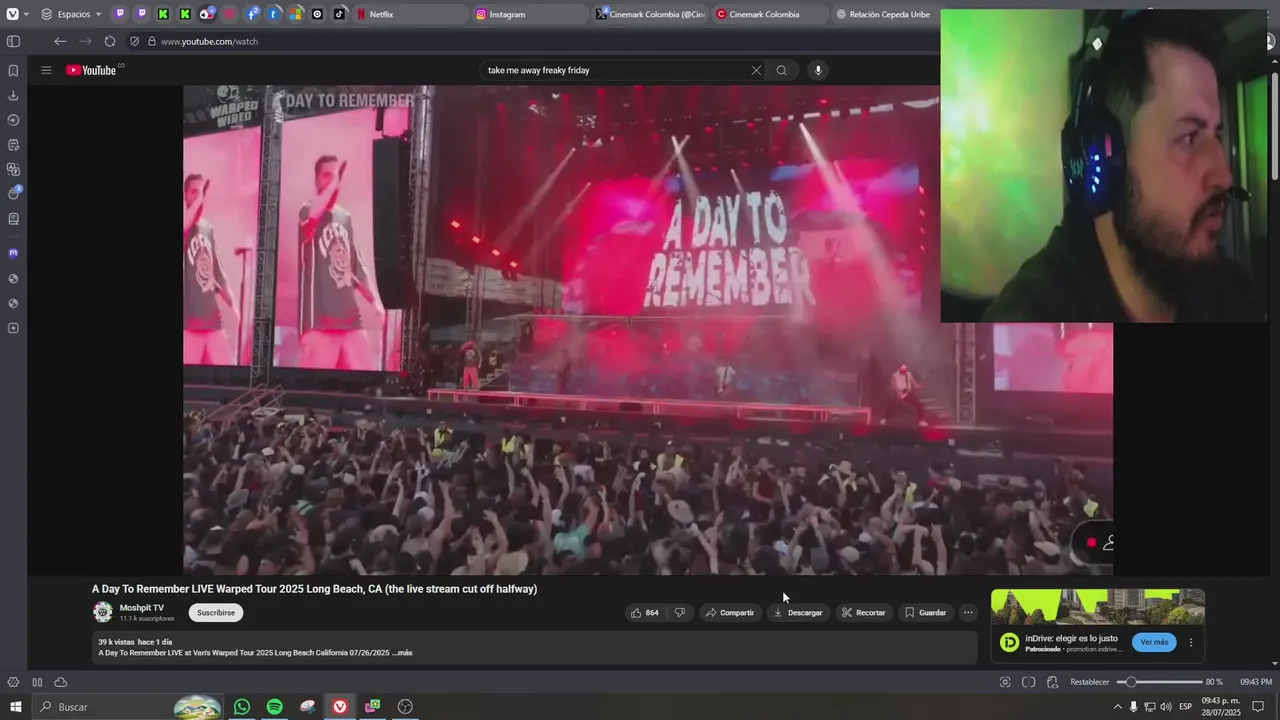1280x720 pixels.
Task: Open the inDrive ad banner image
Action: [x=1098, y=607]
